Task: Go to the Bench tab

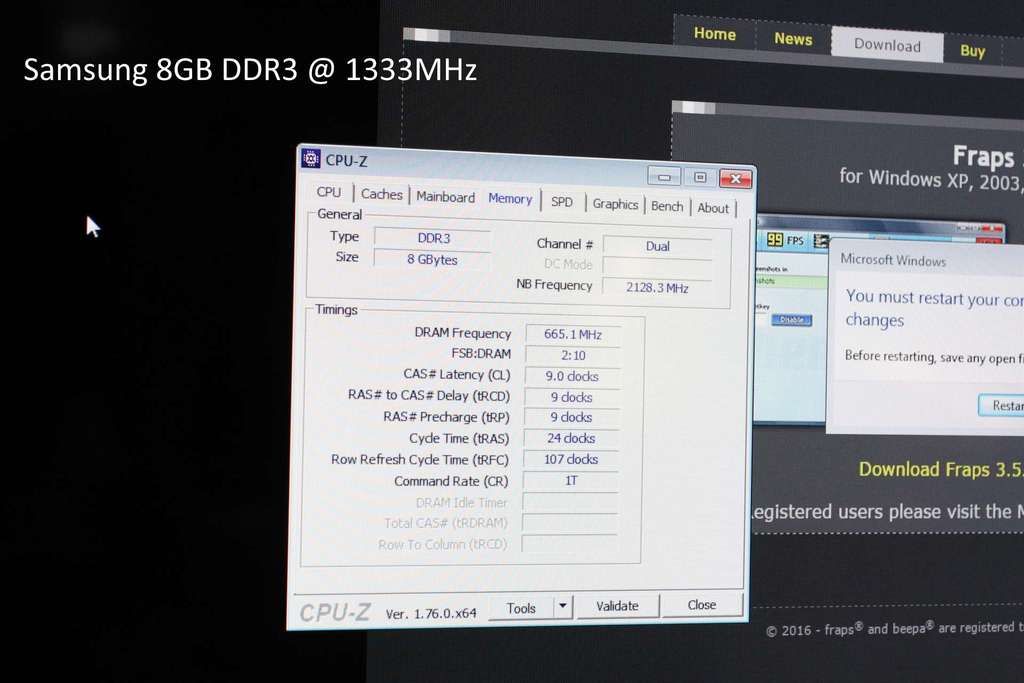Action: click(667, 206)
